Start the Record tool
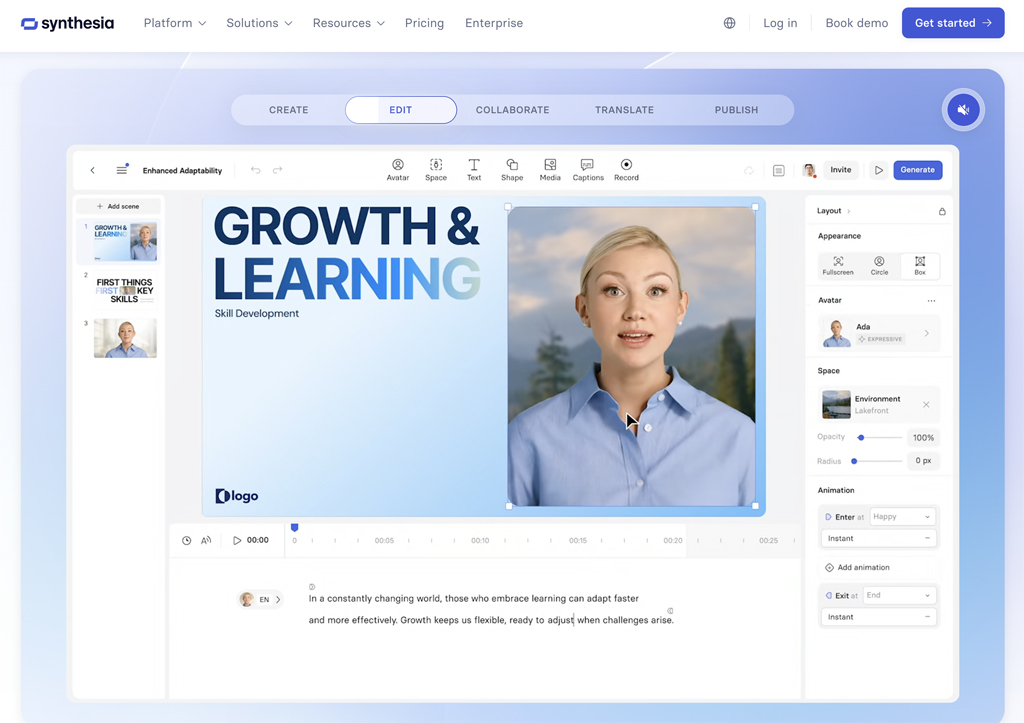1024x723 pixels. point(626,165)
